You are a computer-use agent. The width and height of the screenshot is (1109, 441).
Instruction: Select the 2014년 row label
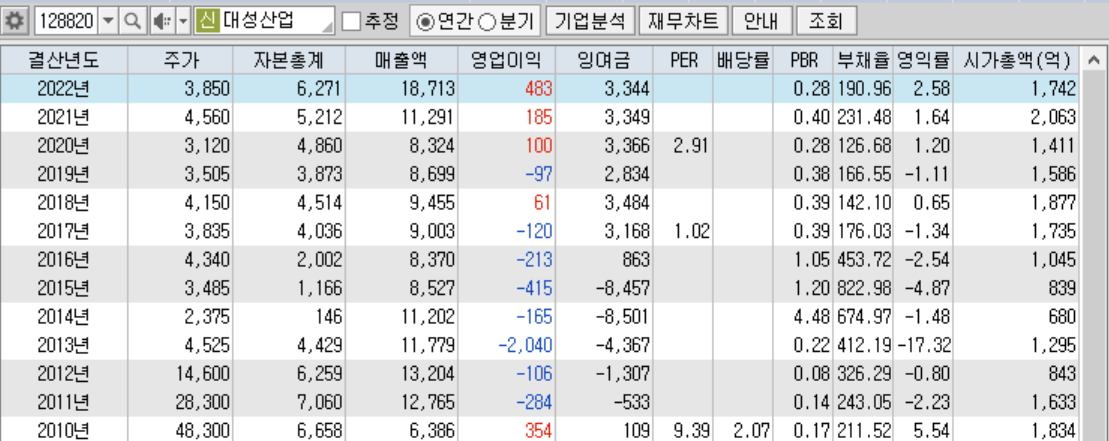coord(64,316)
